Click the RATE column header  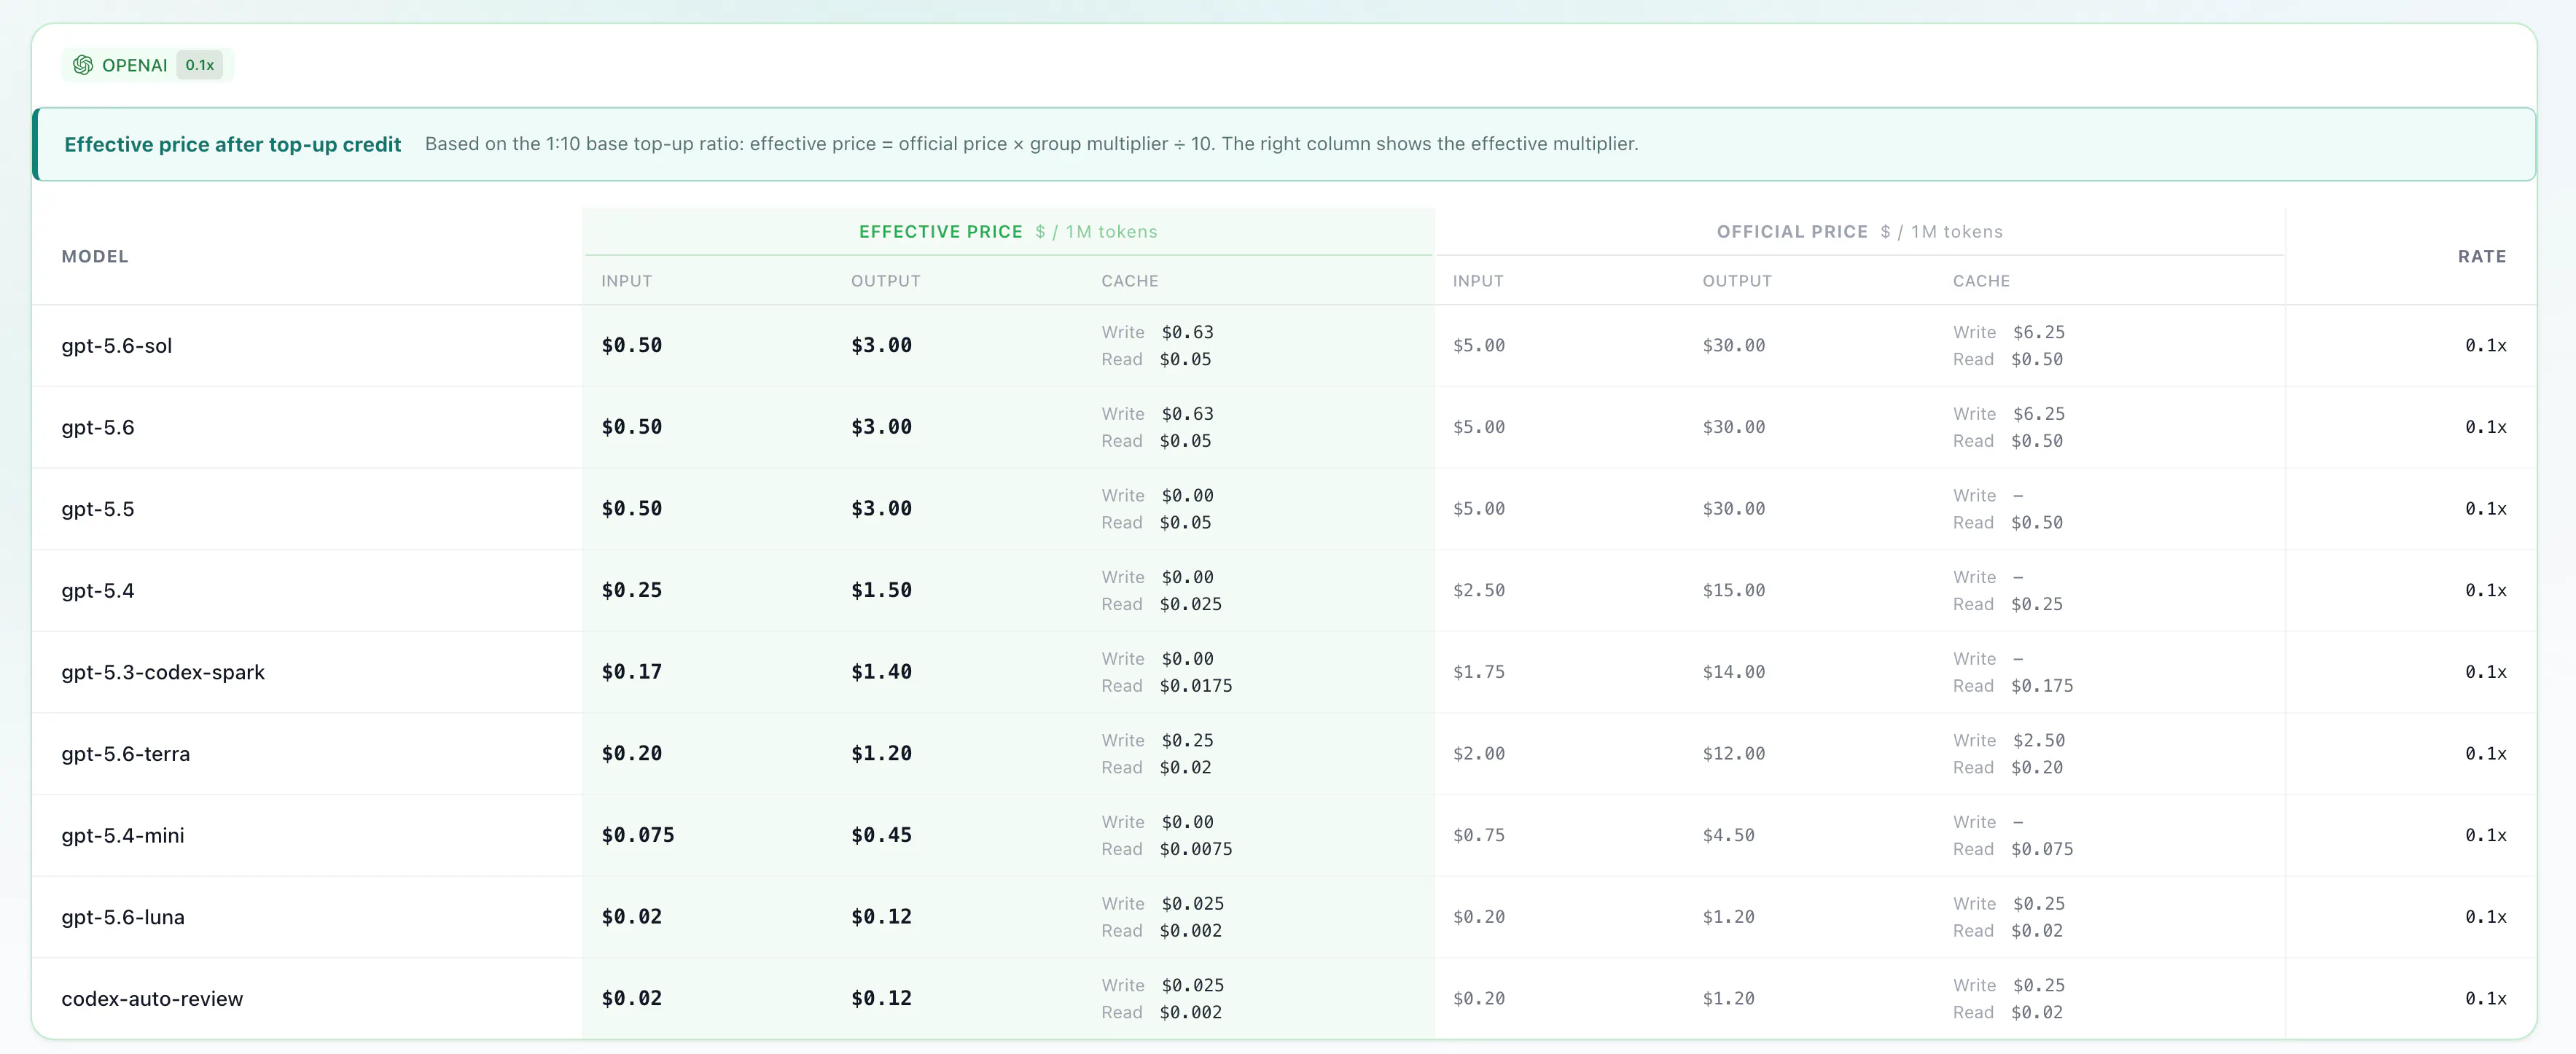[2482, 256]
